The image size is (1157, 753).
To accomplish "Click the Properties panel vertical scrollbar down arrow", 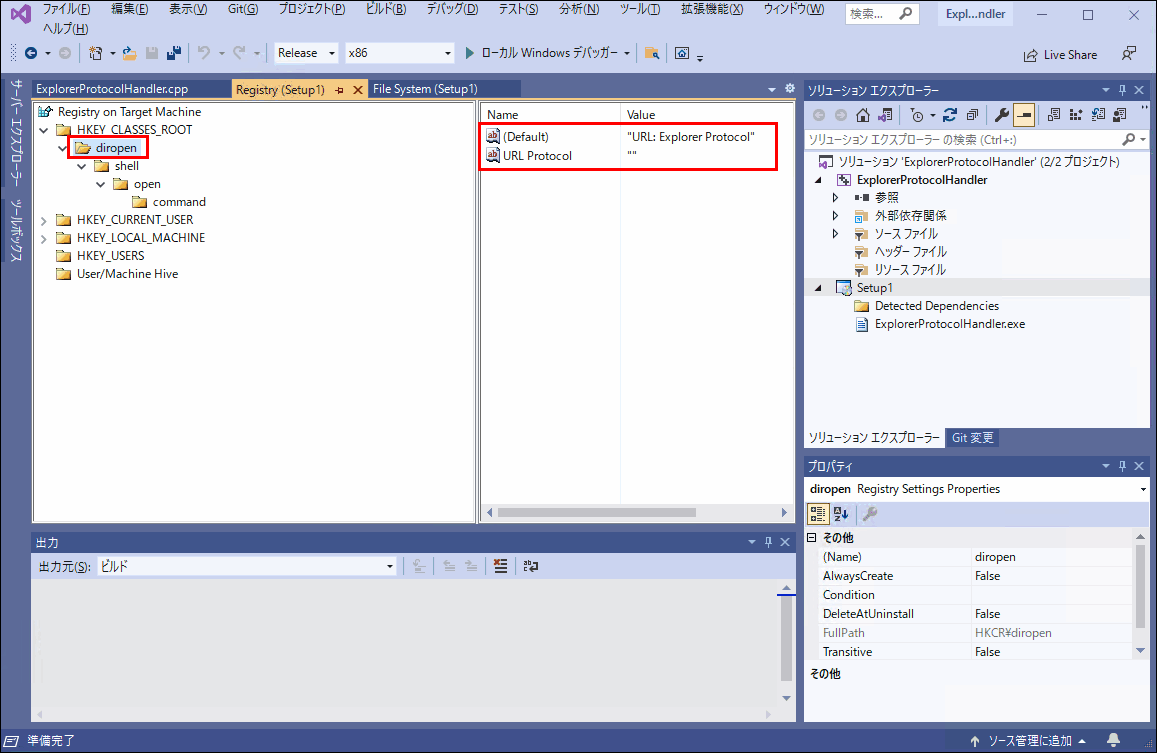I will click(x=1140, y=650).
